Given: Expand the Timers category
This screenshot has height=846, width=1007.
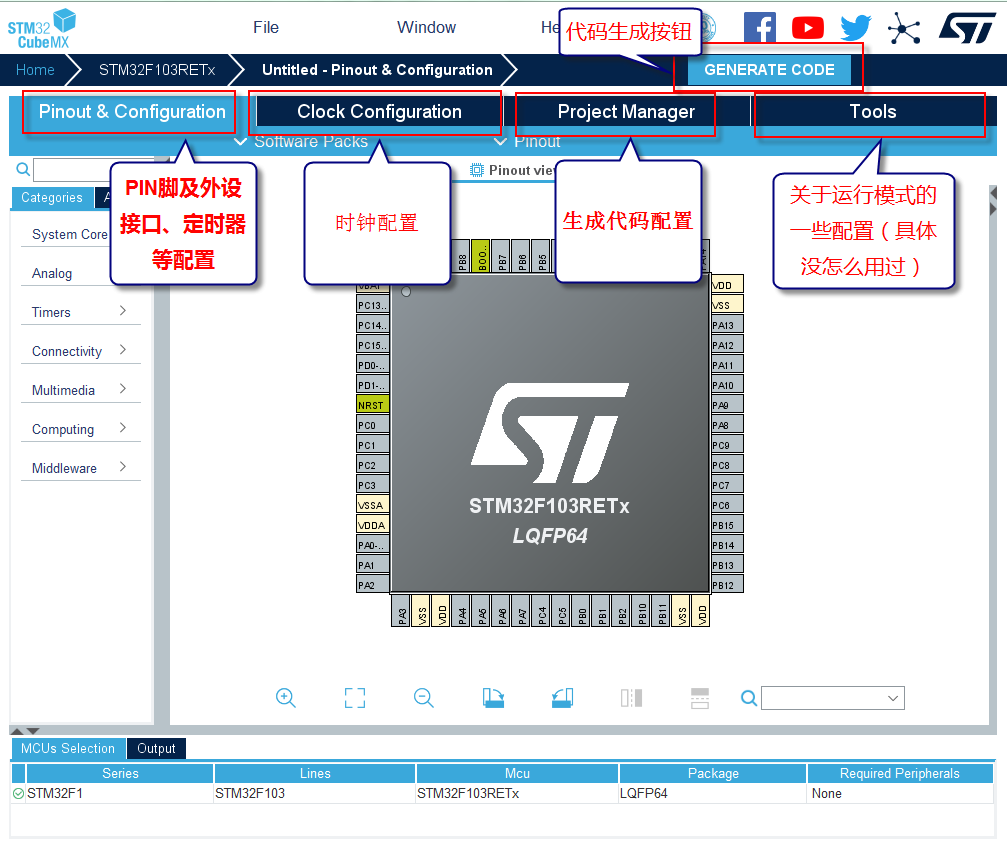Looking at the screenshot, I should click(x=80, y=312).
